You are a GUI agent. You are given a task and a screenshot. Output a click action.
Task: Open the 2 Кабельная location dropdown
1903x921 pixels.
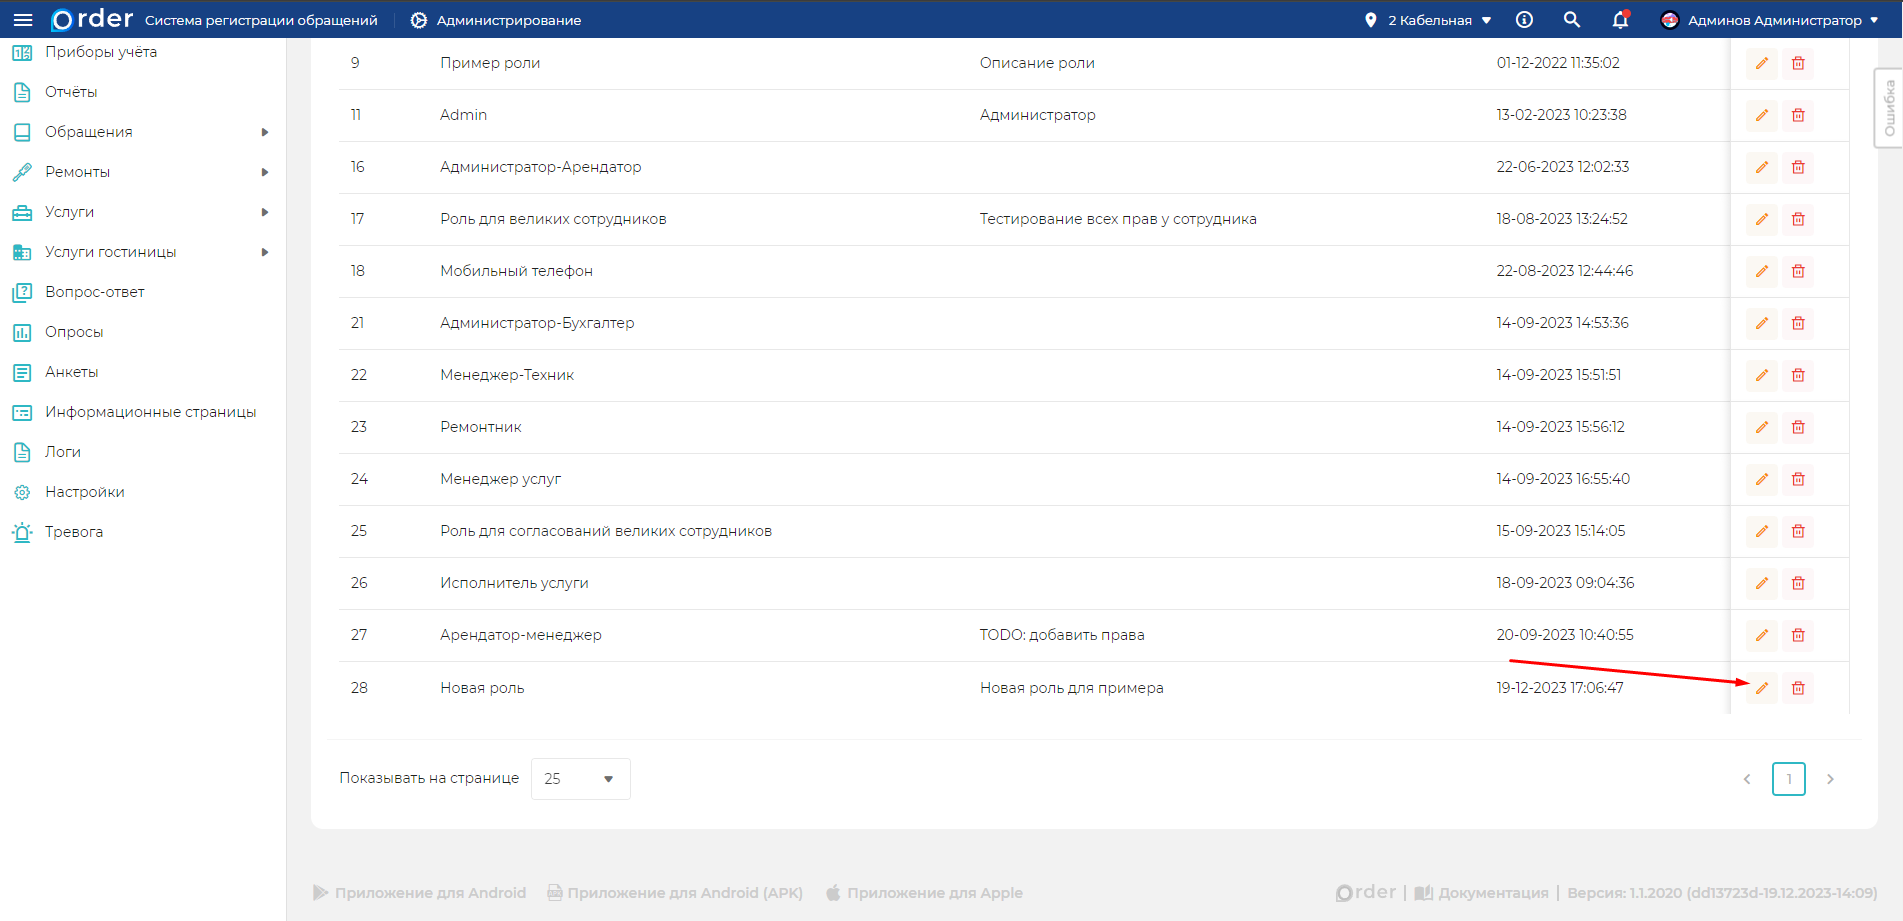pos(1428,20)
